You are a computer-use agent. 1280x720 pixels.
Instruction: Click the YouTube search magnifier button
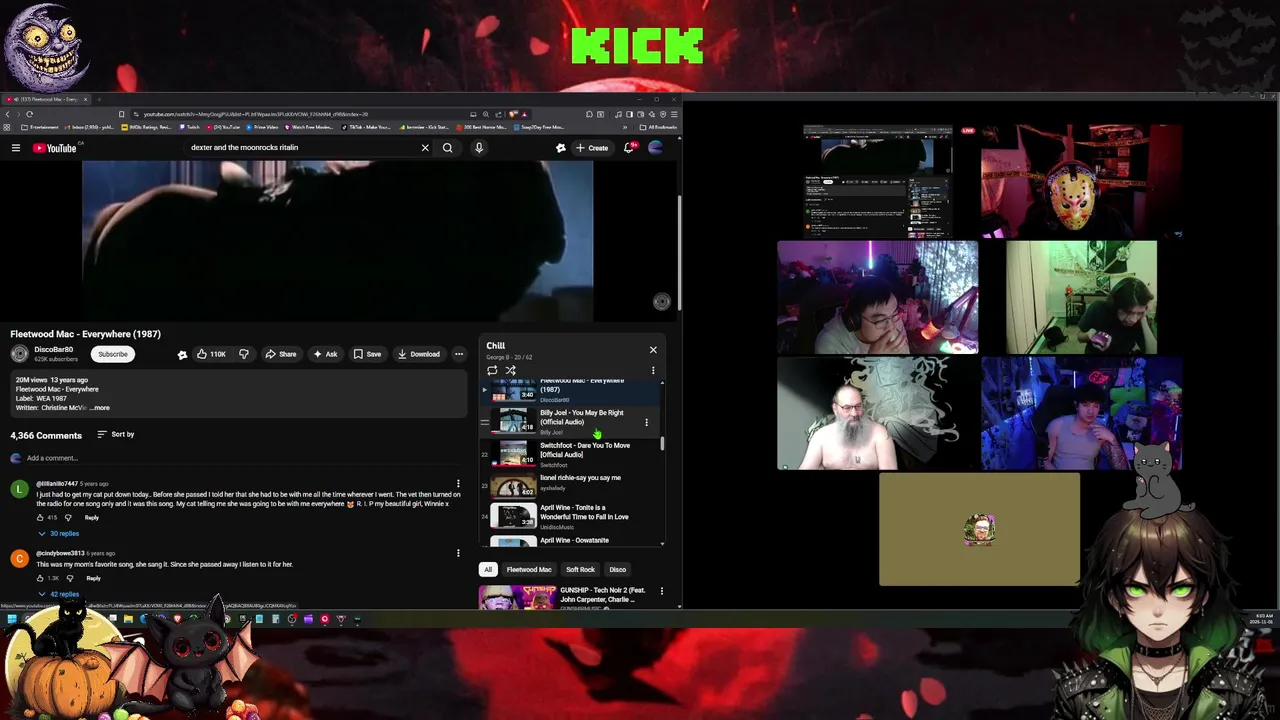[x=447, y=148]
